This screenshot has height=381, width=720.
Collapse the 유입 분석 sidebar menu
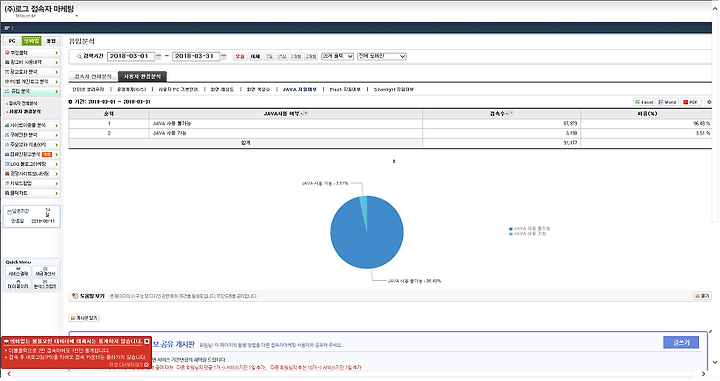[x=31, y=91]
